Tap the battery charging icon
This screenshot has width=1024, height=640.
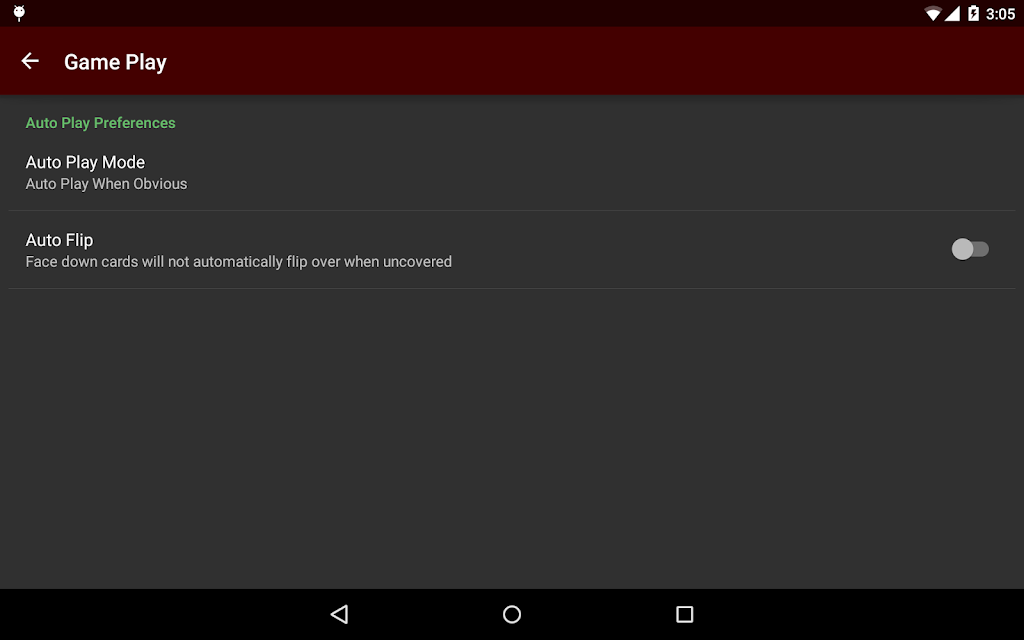[x=973, y=13]
